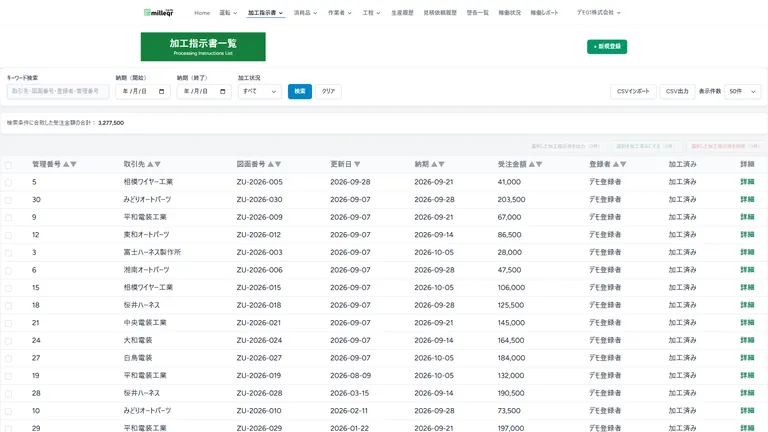This screenshot has height=432, width=768.
Task: Check the row for ZU-2026-030
Action: (8, 200)
